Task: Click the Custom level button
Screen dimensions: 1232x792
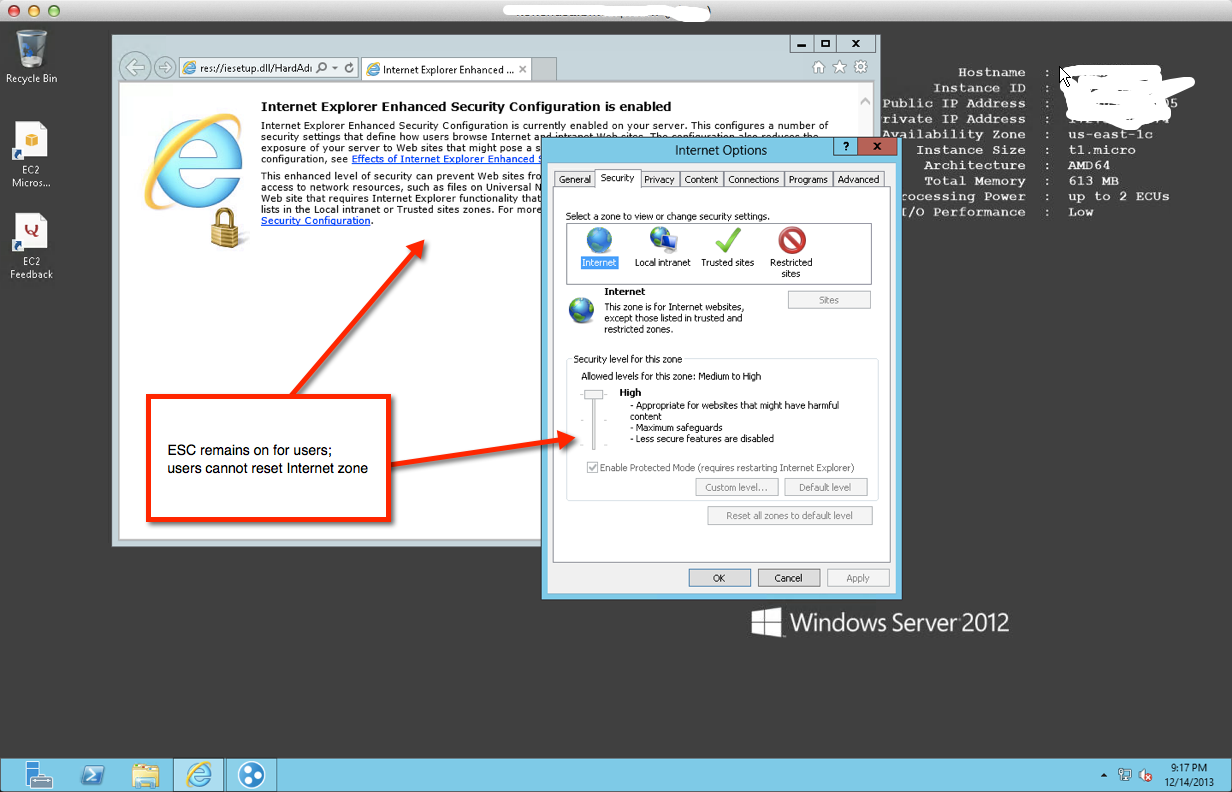Action: (736, 487)
